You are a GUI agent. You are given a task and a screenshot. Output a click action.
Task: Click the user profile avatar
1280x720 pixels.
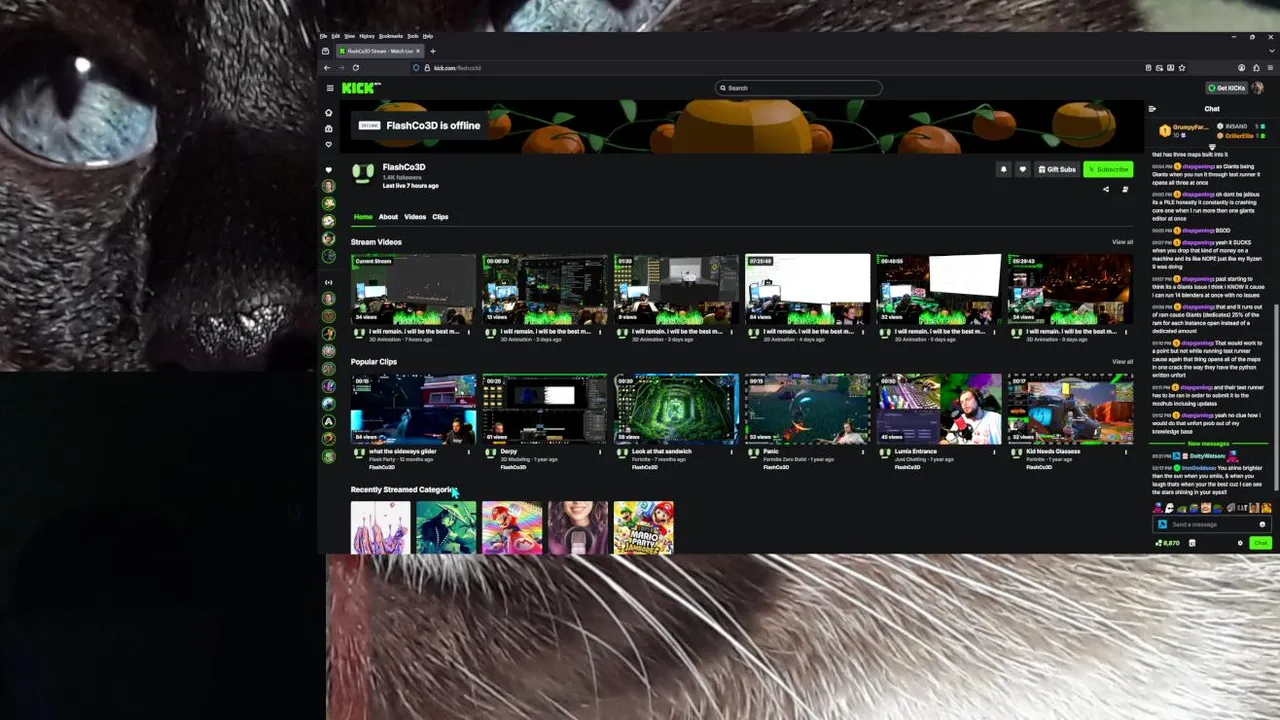(1258, 88)
